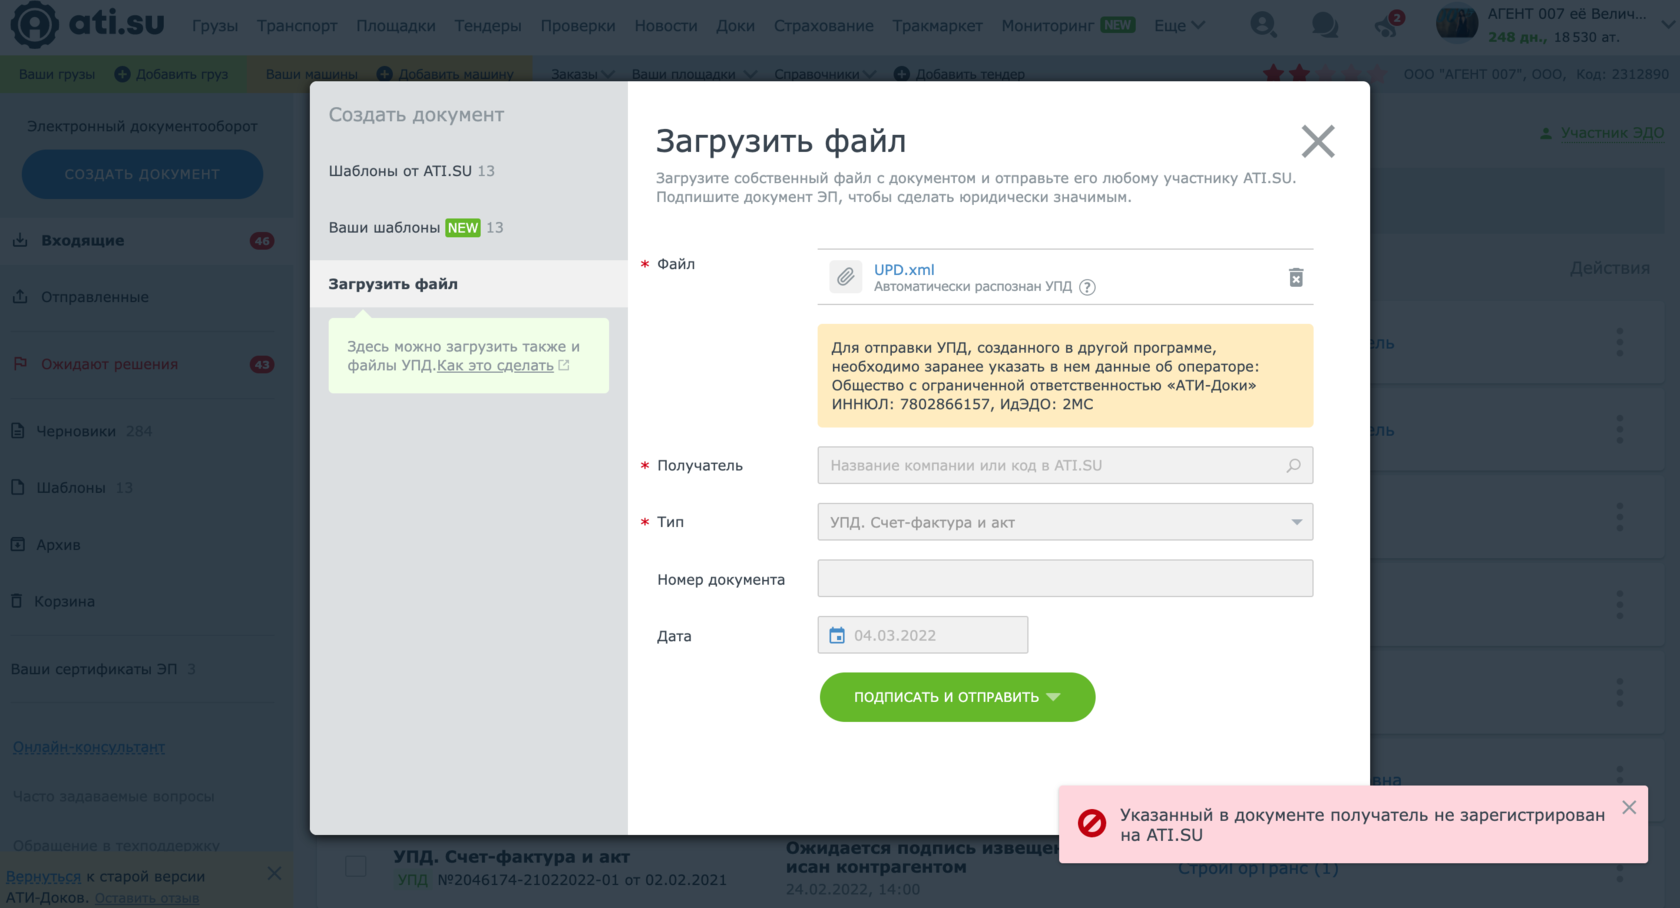Dismiss the recipient not registered error toast
Screen dimensions: 1680x908
pyautogui.click(x=1629, y=807)
